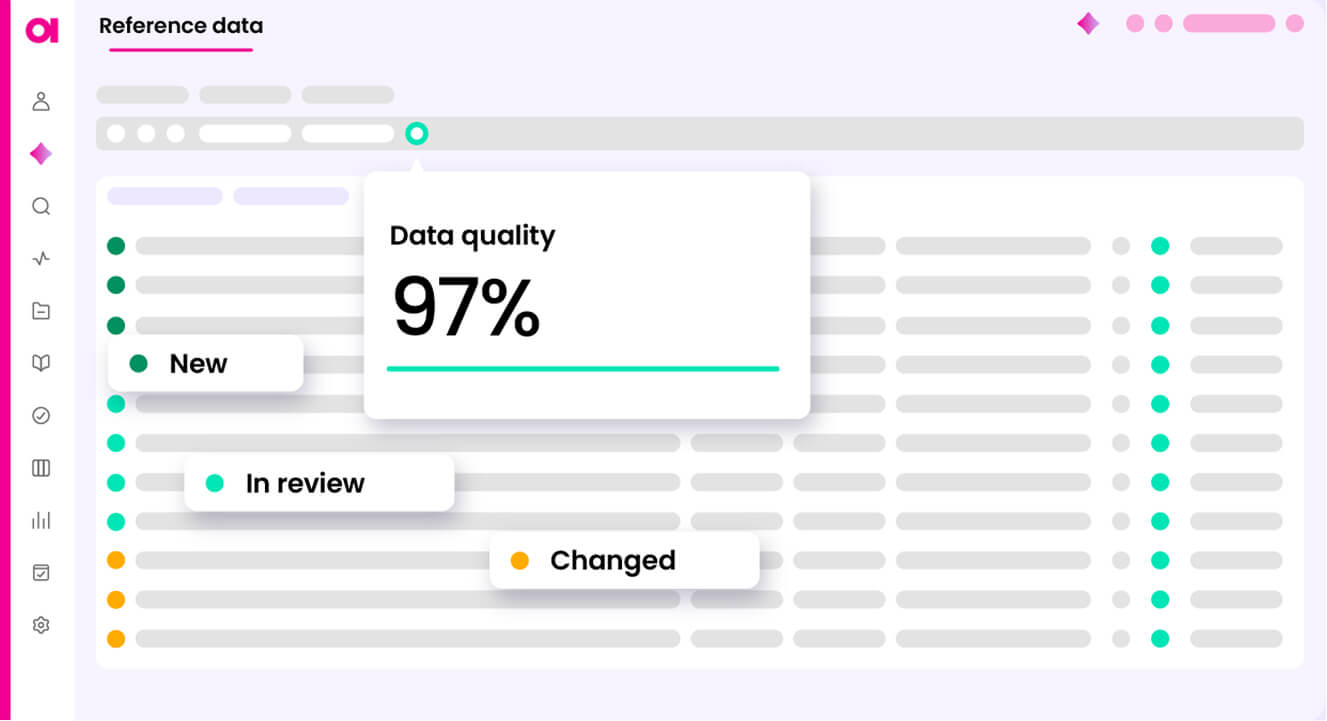Select the Changed status label

612,561
